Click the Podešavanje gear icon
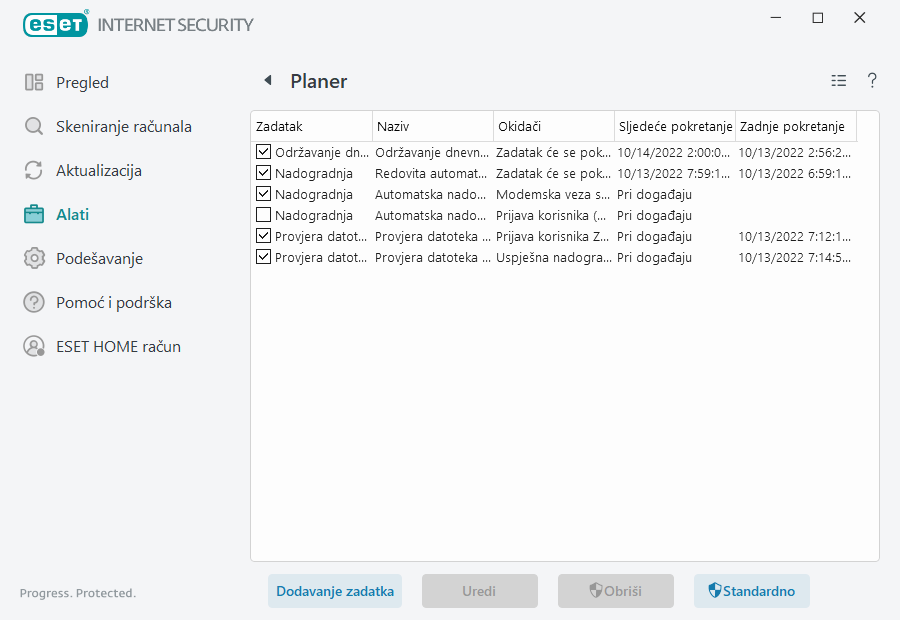The height and width of the screenshot is (620, 900). [34, 258]
